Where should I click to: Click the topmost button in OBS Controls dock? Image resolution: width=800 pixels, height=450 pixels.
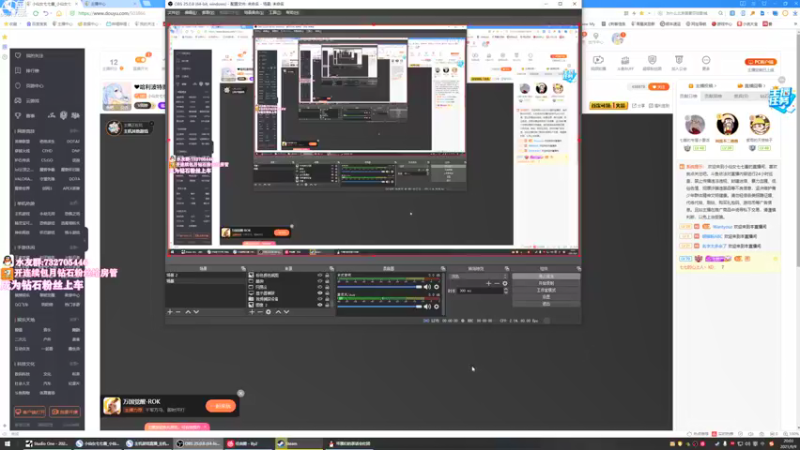(x=546, y=276)
